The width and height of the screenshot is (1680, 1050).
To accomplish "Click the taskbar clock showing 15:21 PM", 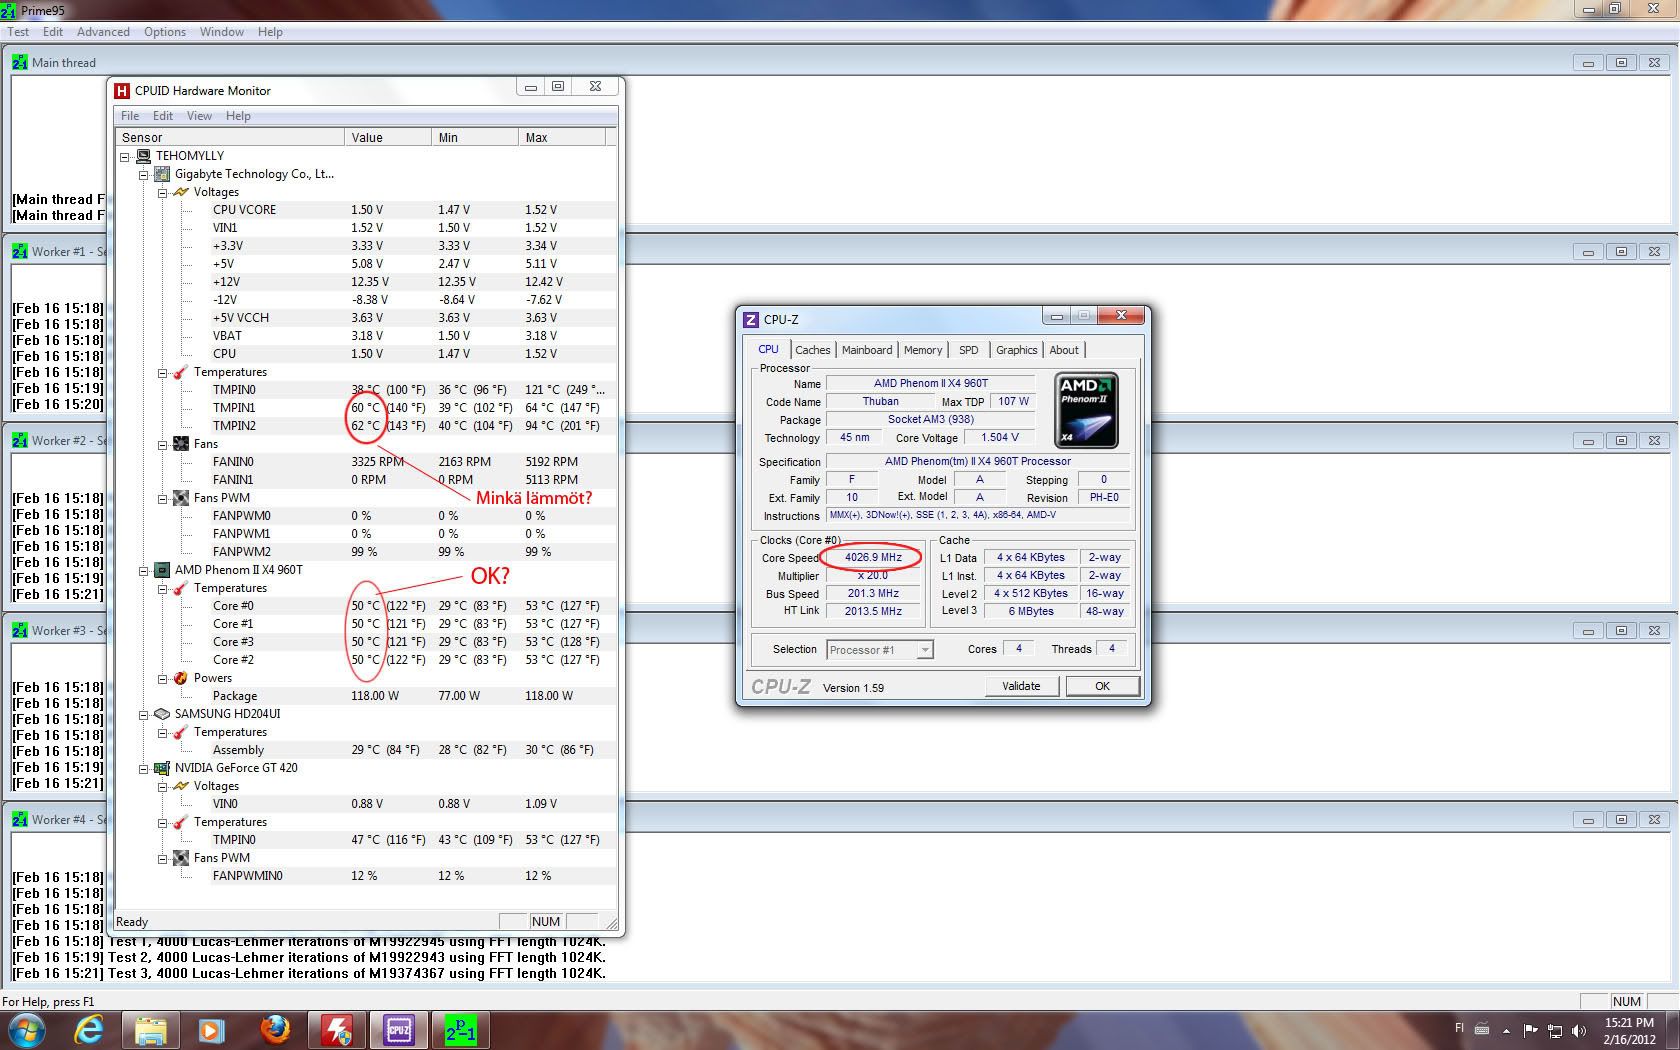I will (x=1629, y=1031).
